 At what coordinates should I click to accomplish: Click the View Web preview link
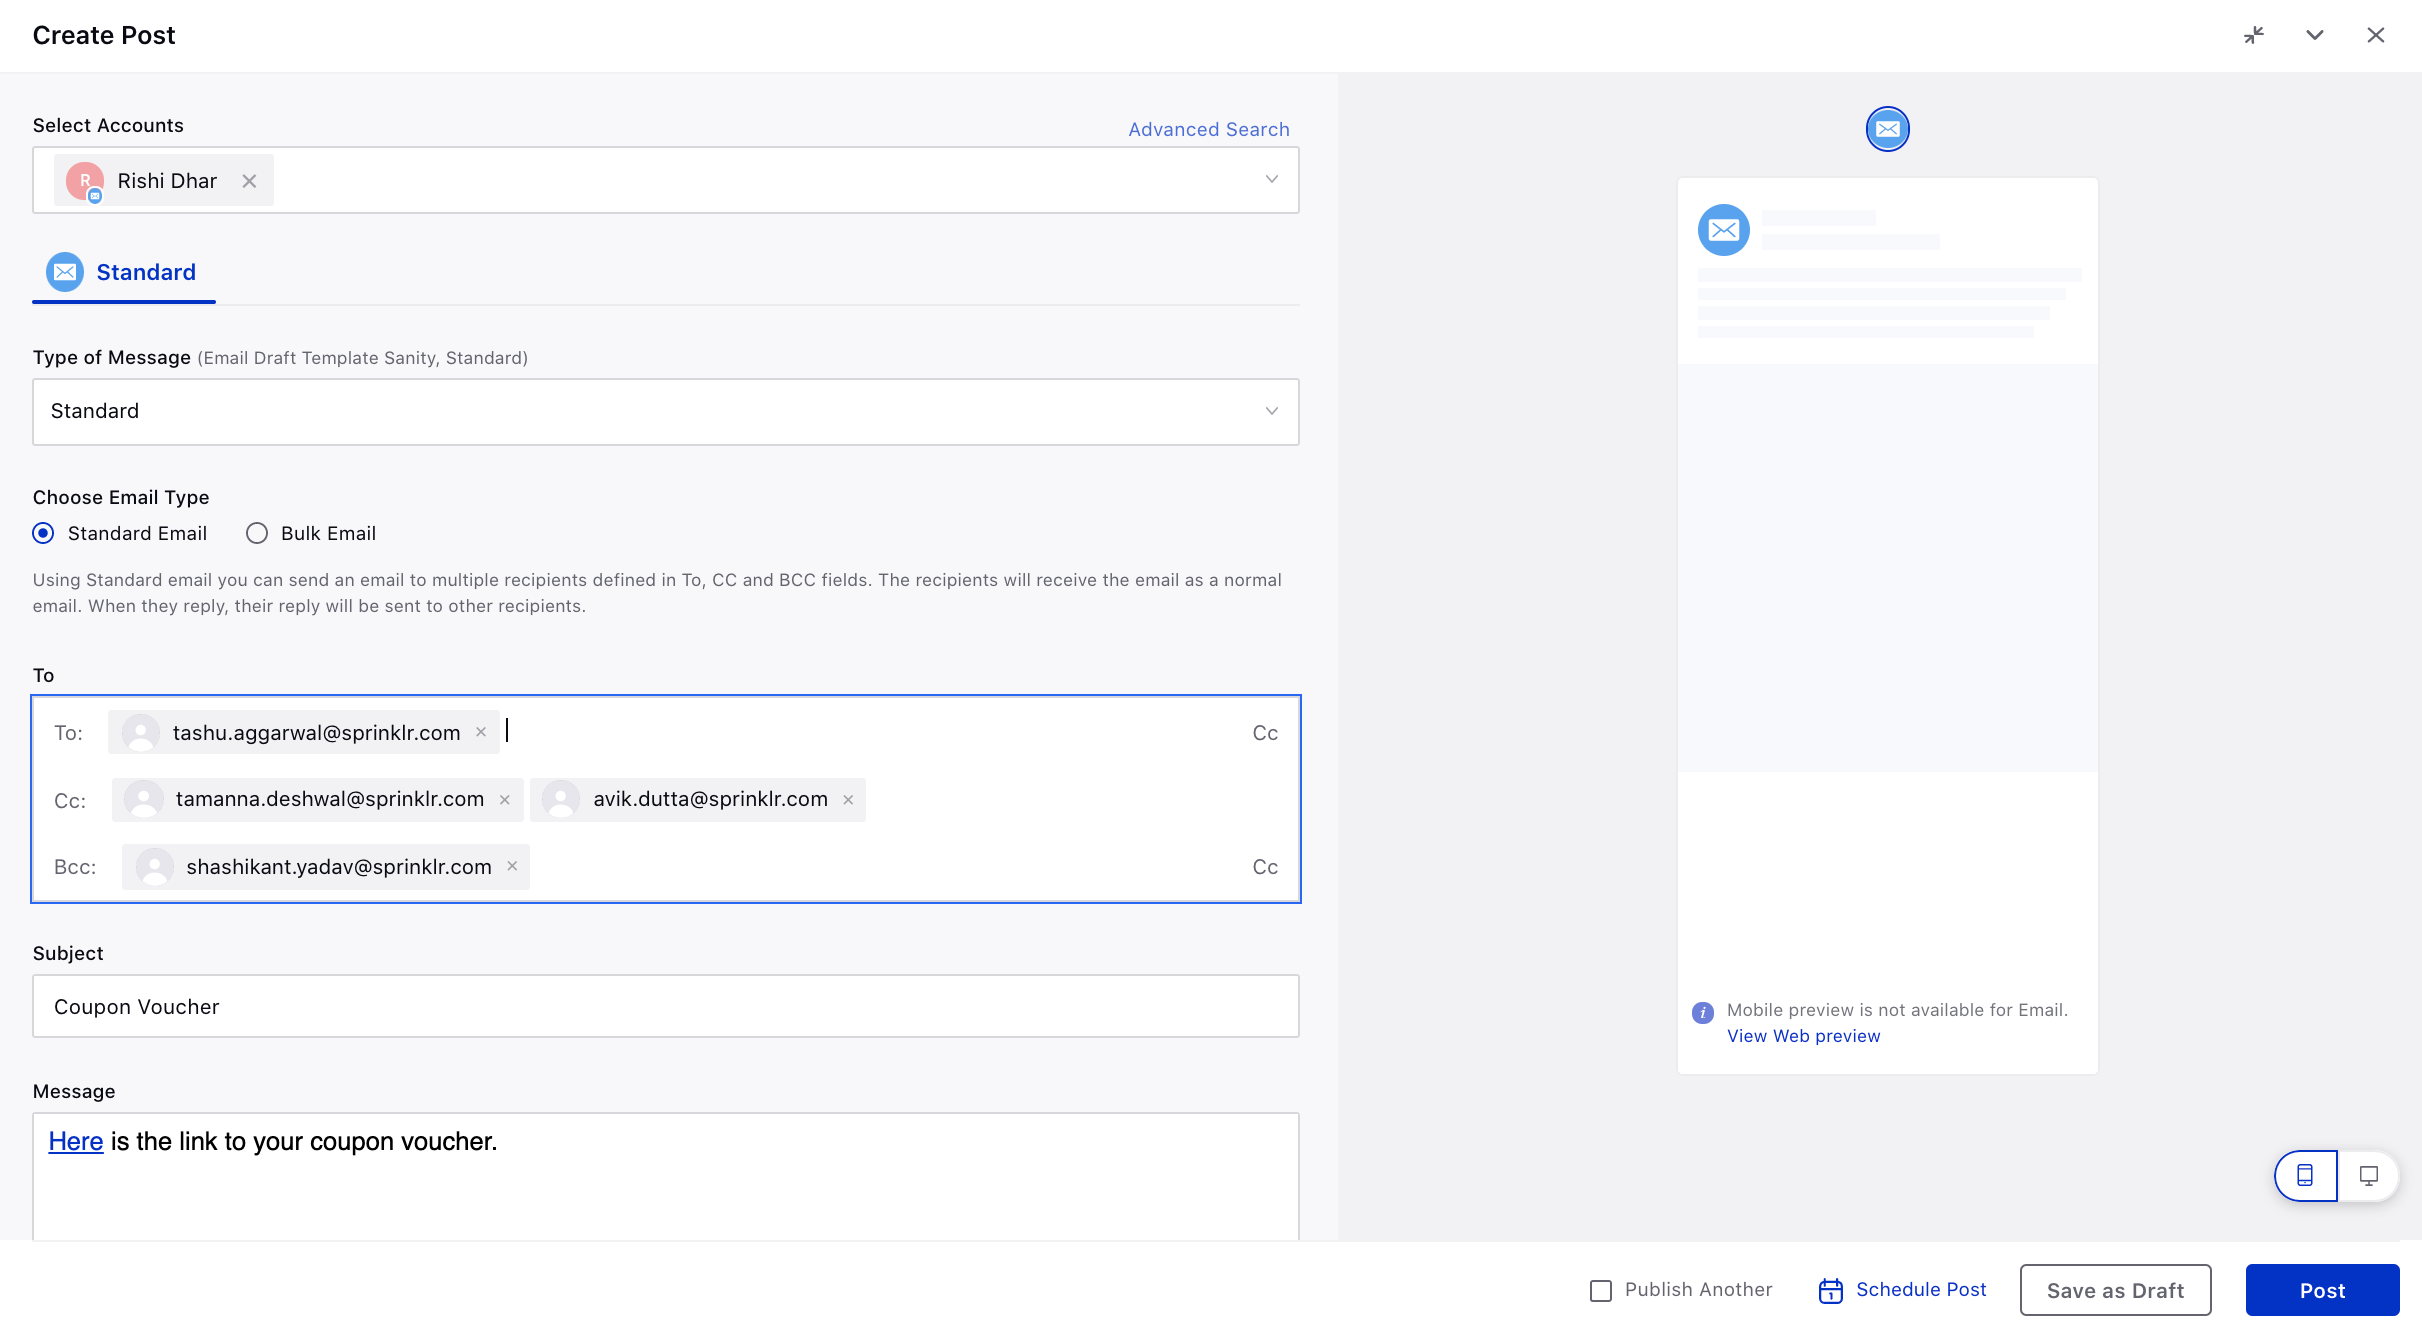click(x=1803, y=1033)
